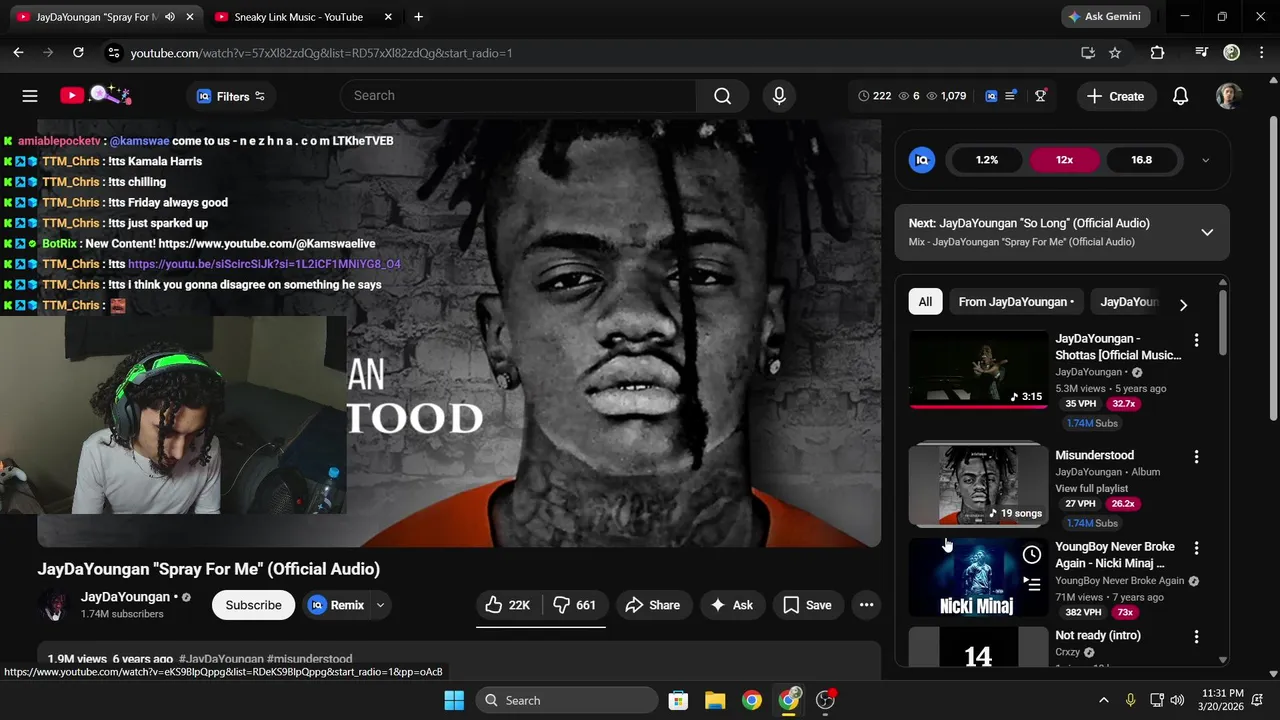Click the Windows taskbar Search box
1280x720 pixels.
pyautogui.click(x=568, y=700)
